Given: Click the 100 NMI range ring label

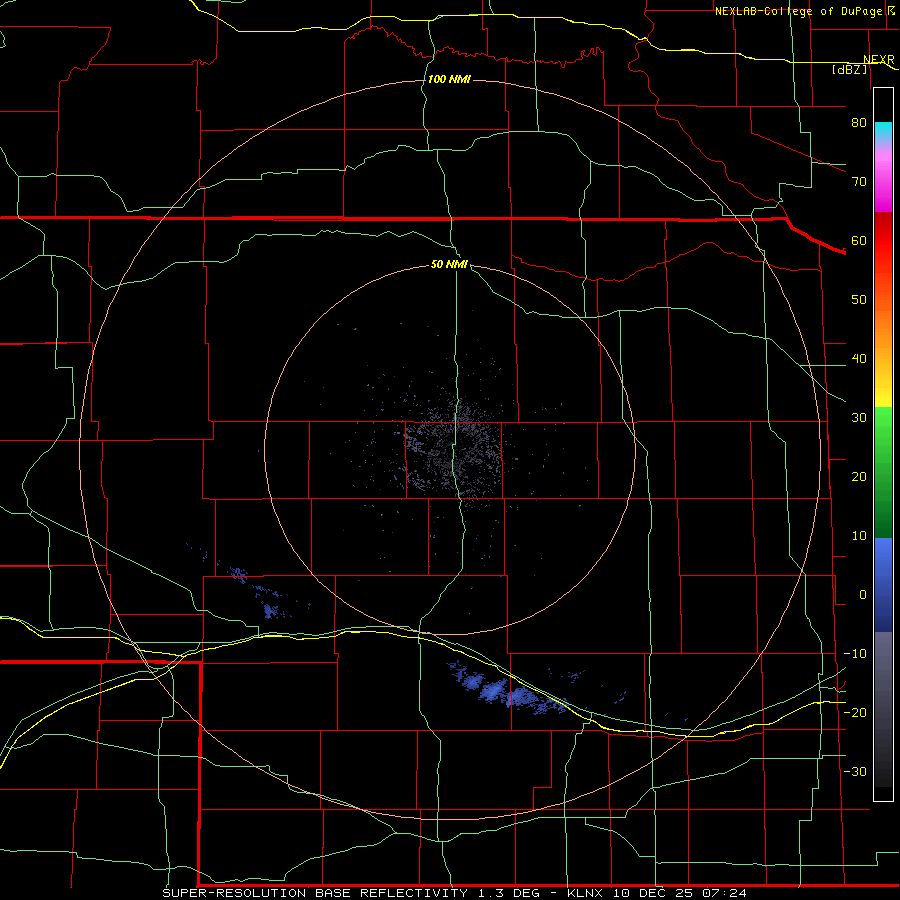Looking at the screenshot, I should point(449,79).
